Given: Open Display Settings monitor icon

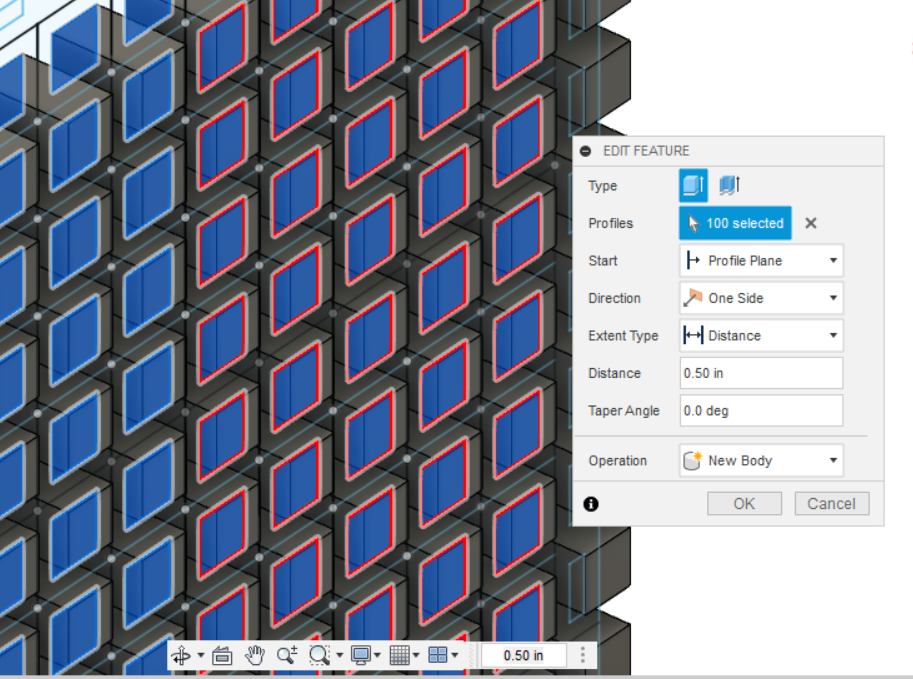Looking at the screenshot, I should coord(361,656).
